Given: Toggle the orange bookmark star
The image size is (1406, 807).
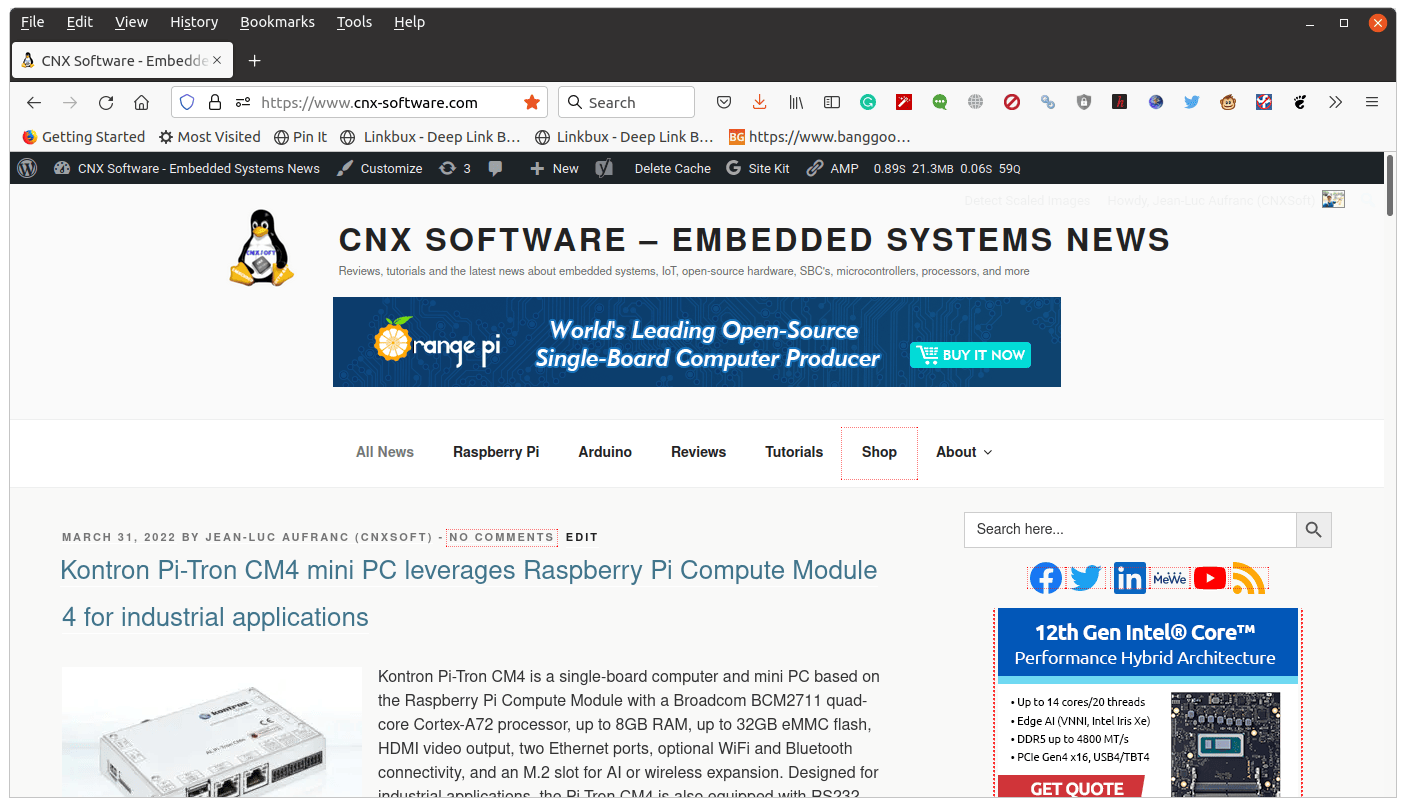Looking at the screenshot, I should point(532,102).
